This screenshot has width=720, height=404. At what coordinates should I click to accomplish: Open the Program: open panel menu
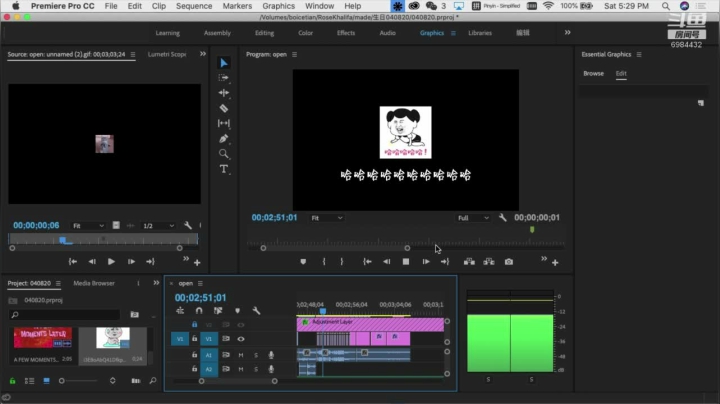click(x=294, y=55)
